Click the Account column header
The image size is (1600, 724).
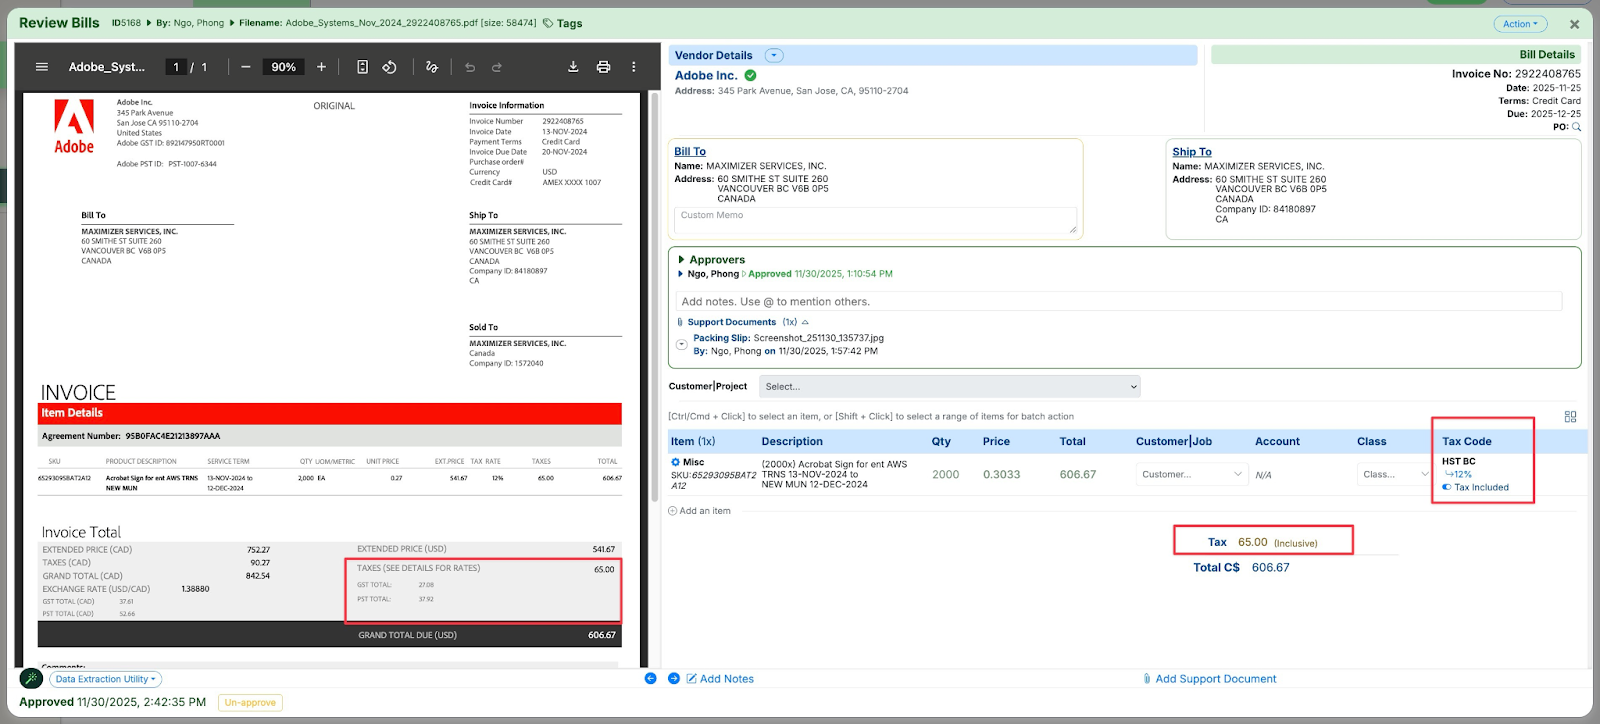pos(1277,441)
